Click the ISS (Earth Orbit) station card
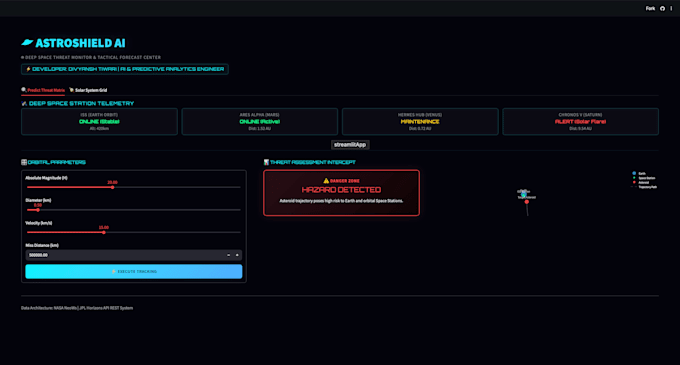 tap(99, 122)
